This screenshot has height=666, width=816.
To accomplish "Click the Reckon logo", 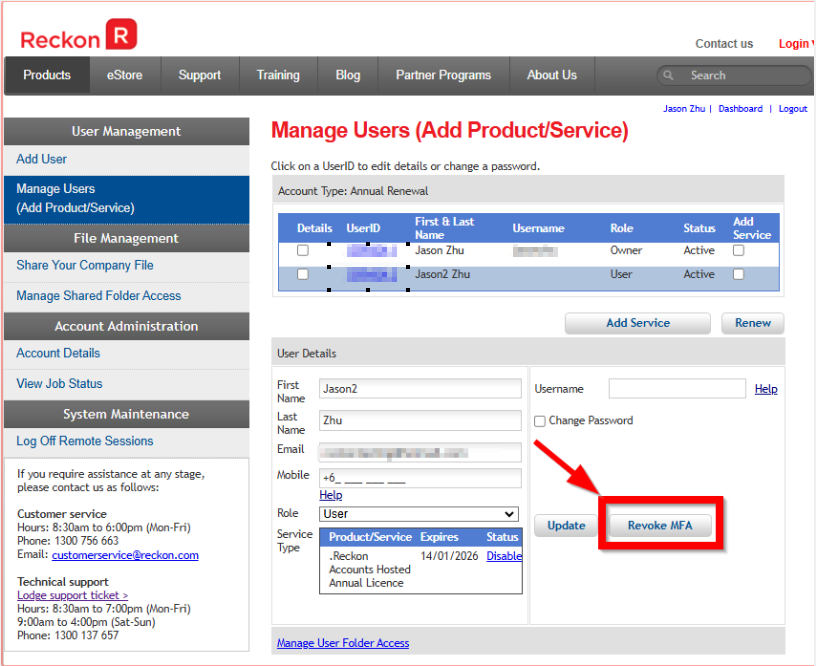I will pyautogui.click(x=79, y=35).
